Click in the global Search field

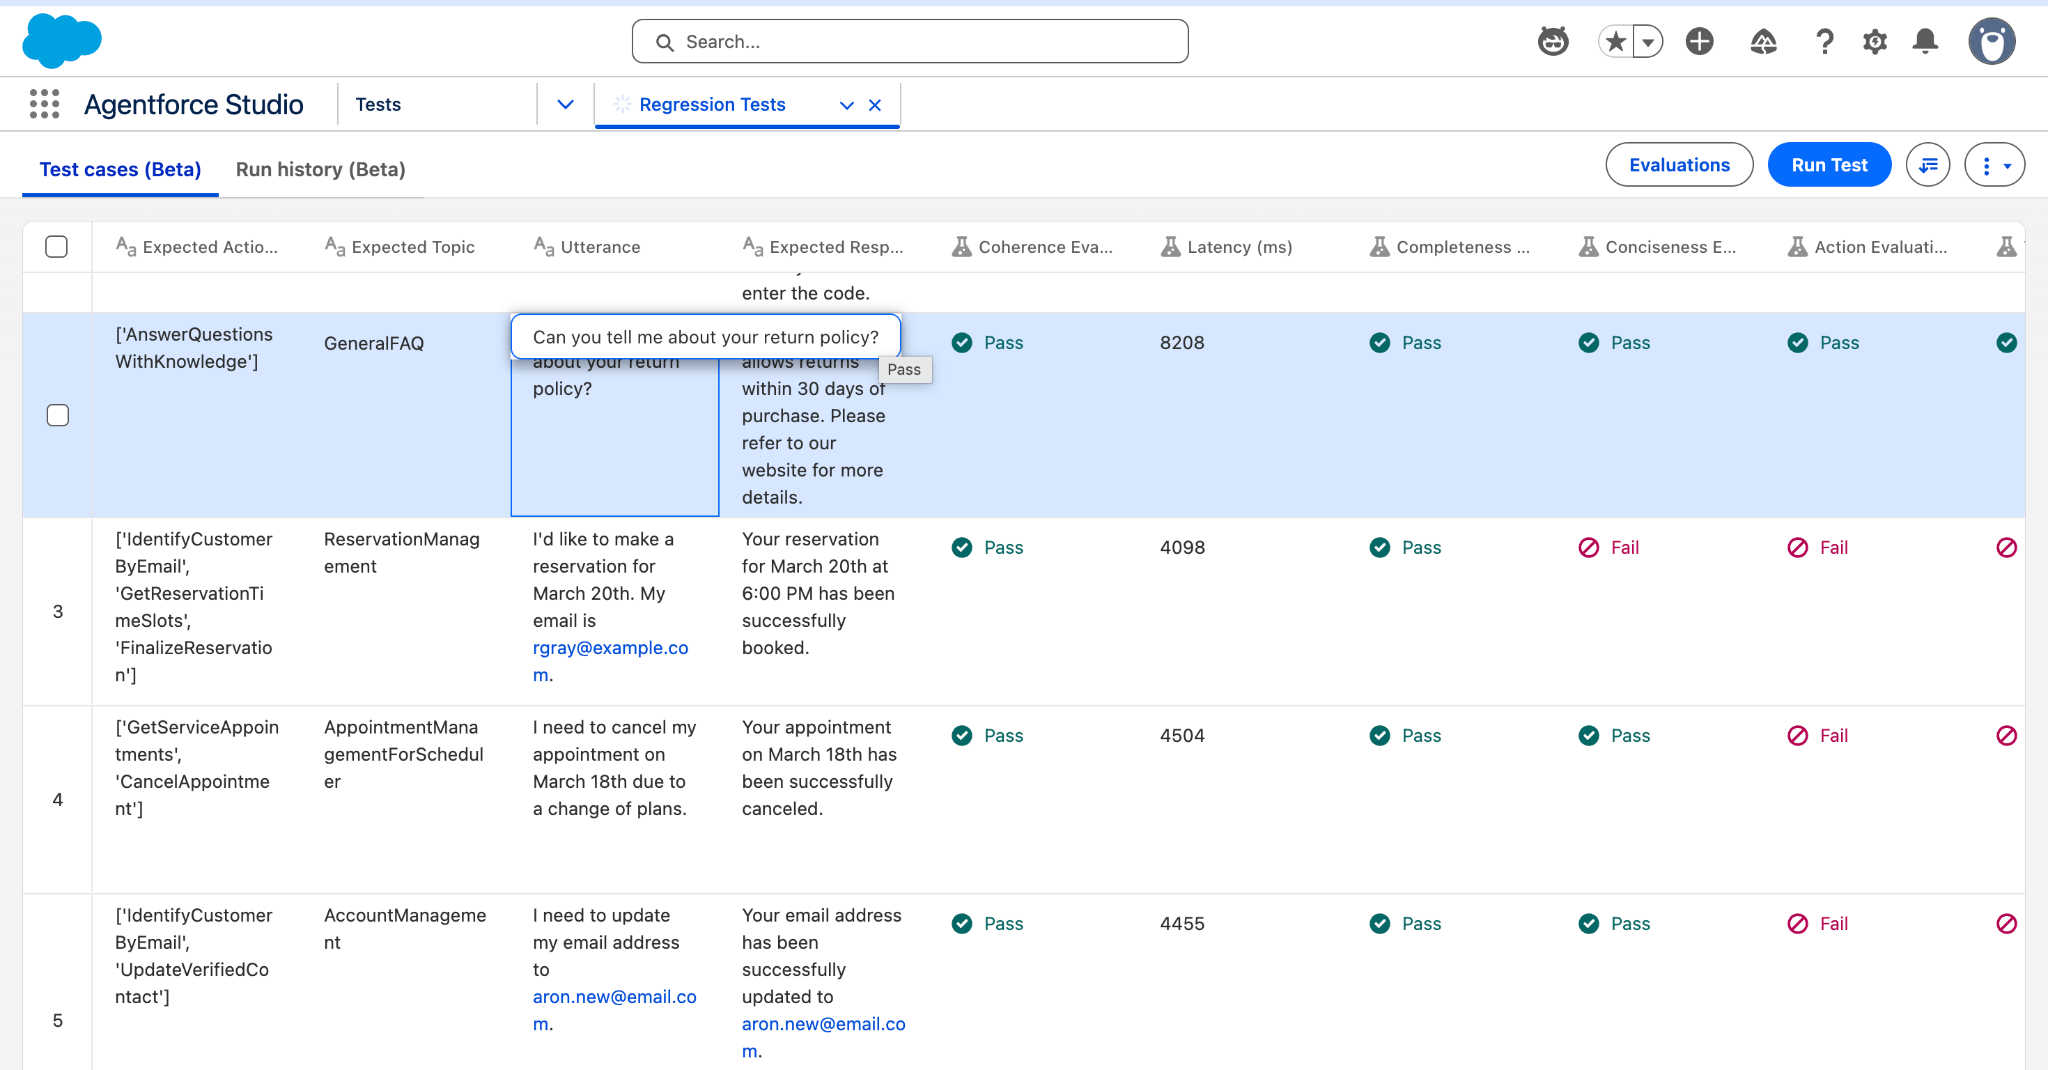910,42
